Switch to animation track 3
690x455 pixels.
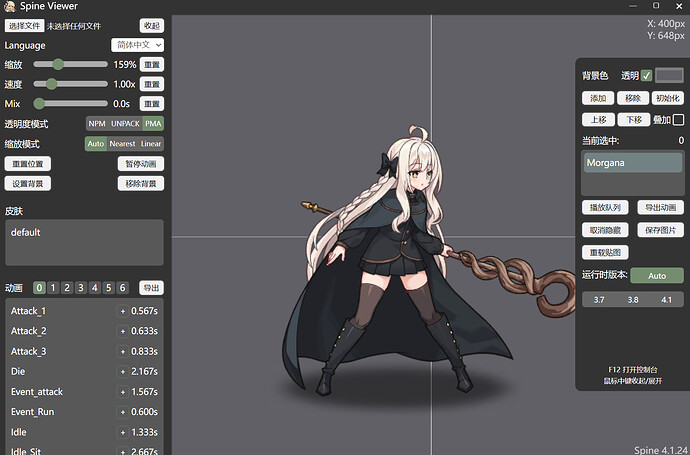pos(81,288)
